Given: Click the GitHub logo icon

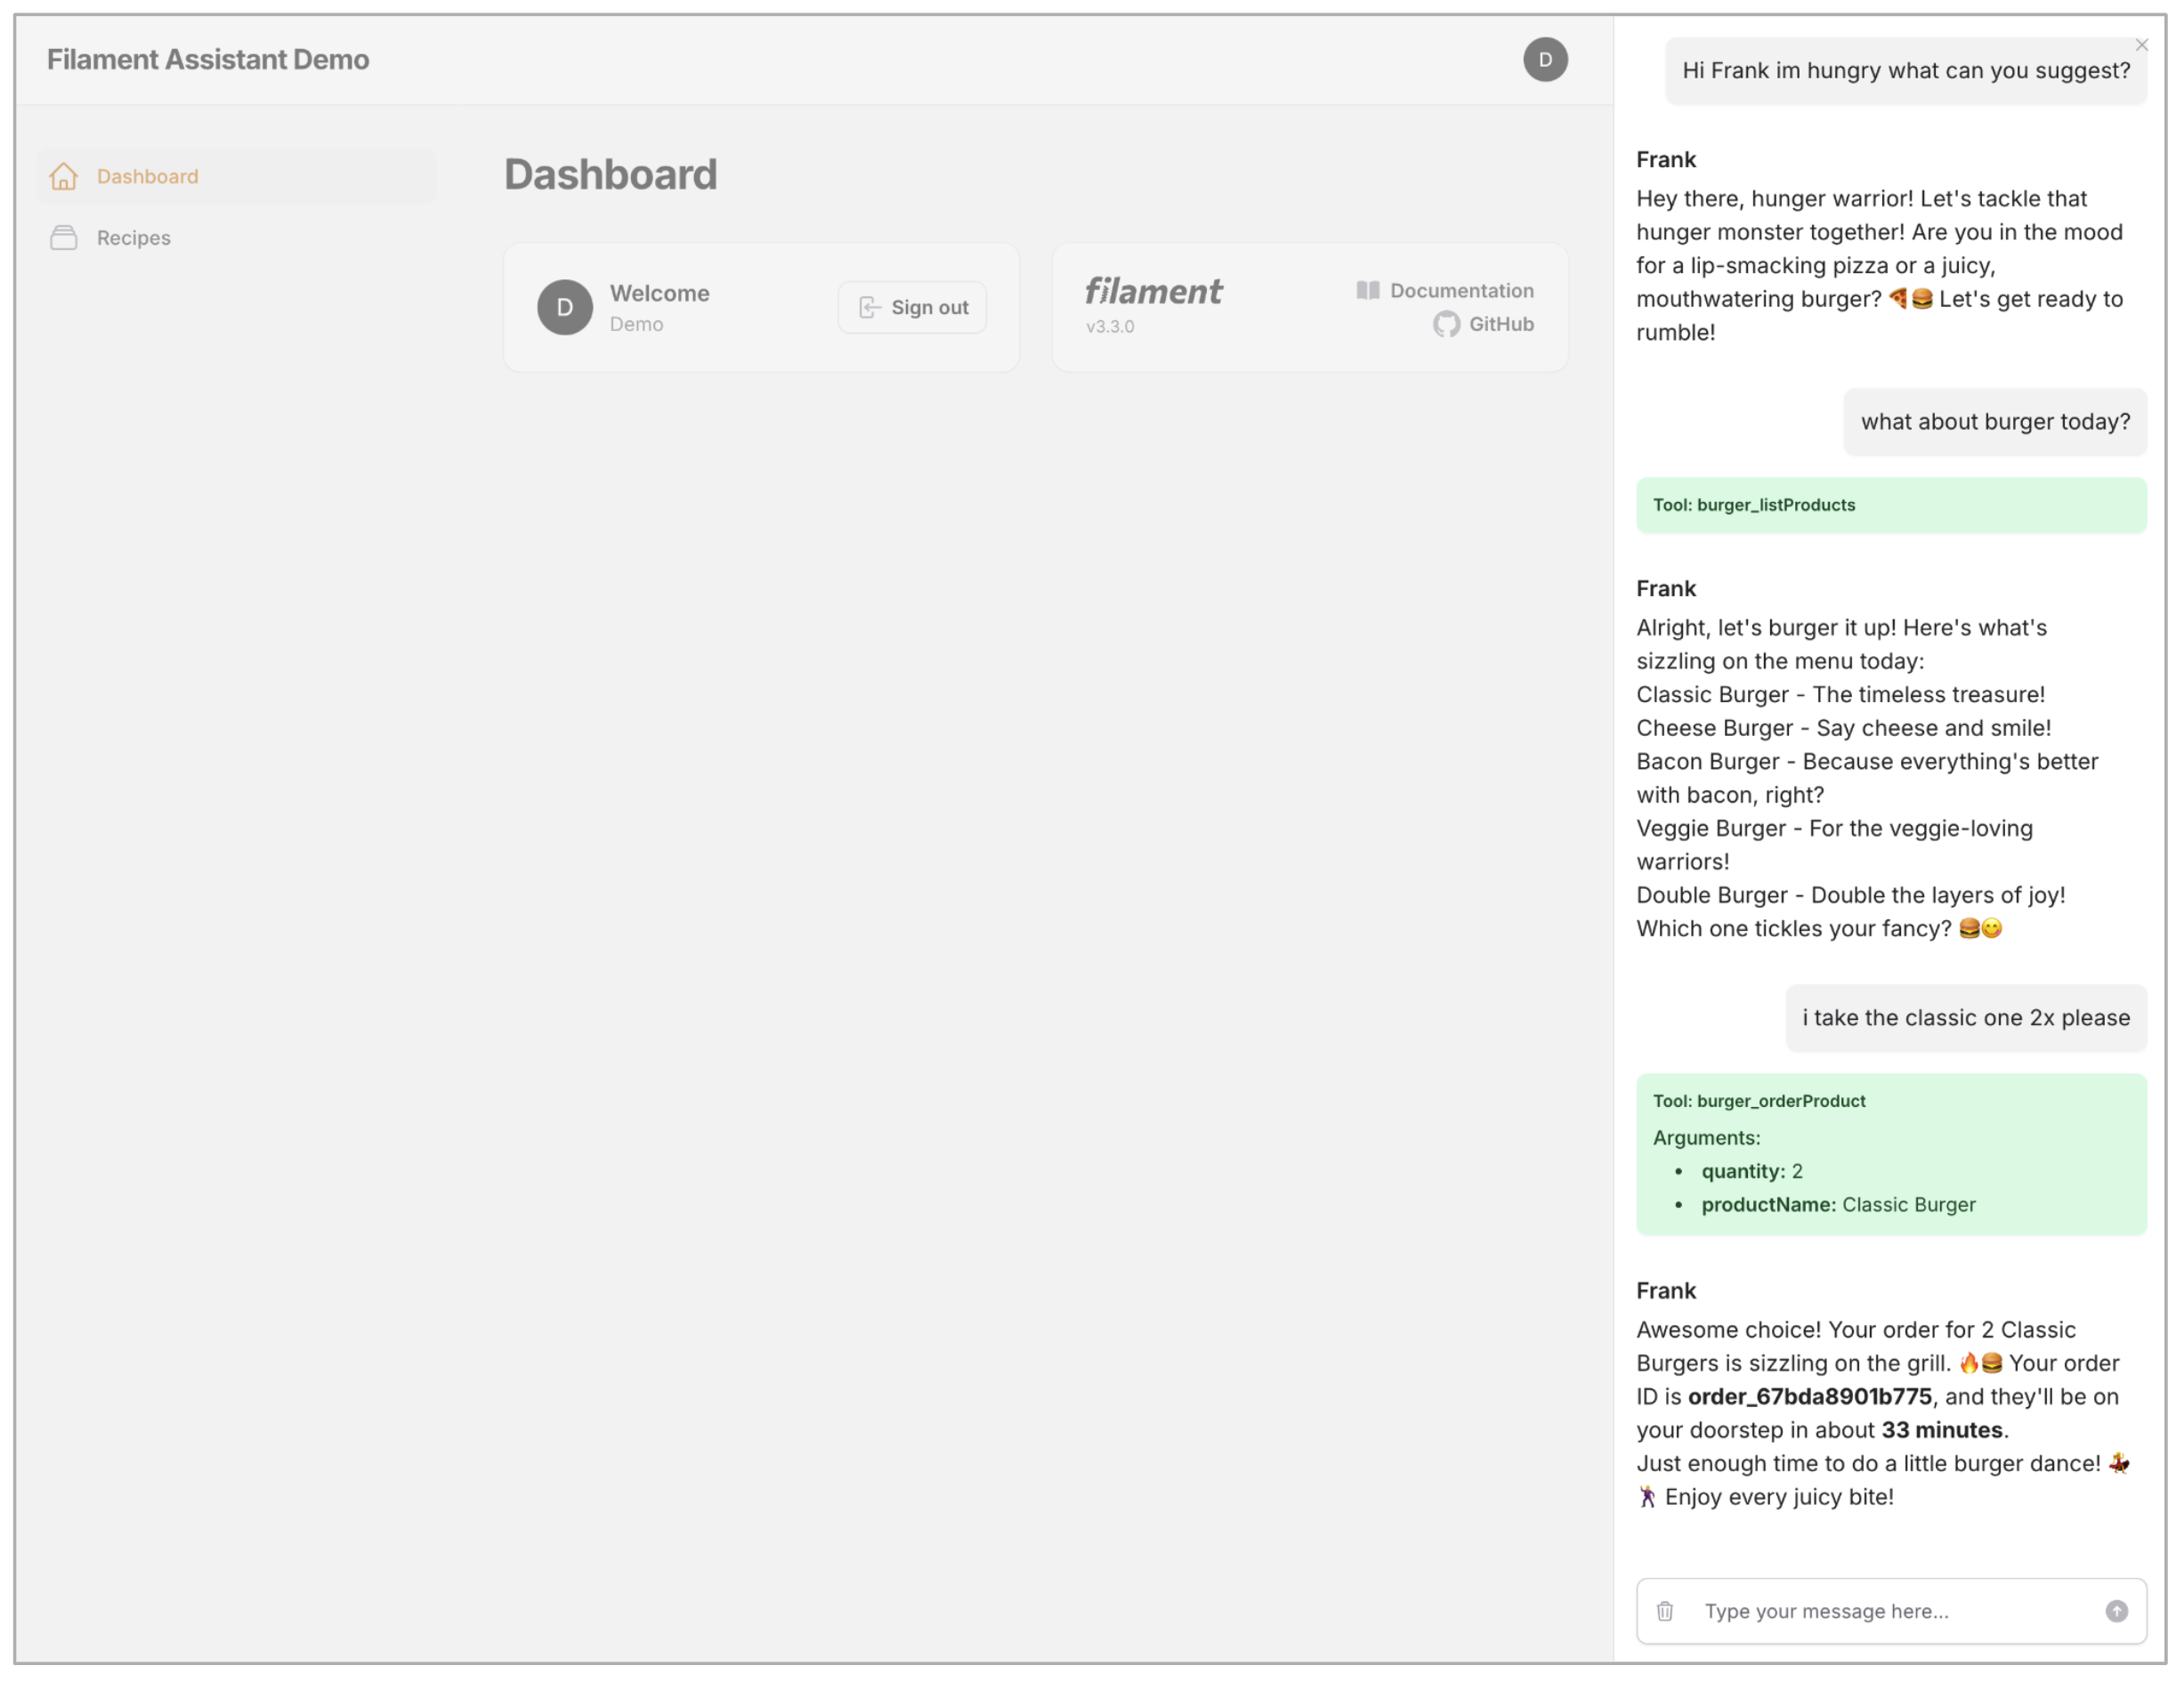Looking at the screenshot, I should 1446,324.
